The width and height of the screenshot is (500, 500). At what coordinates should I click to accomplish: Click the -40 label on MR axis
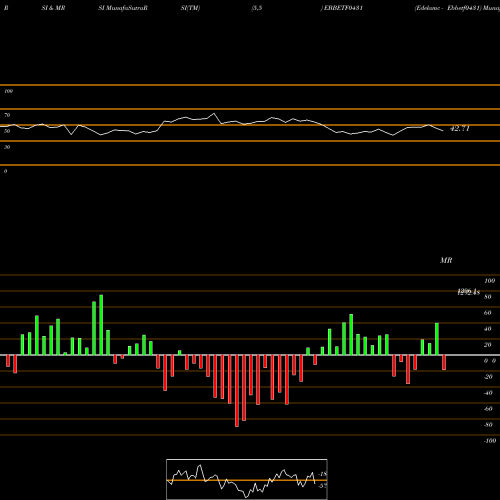click(x=488, y=393)
